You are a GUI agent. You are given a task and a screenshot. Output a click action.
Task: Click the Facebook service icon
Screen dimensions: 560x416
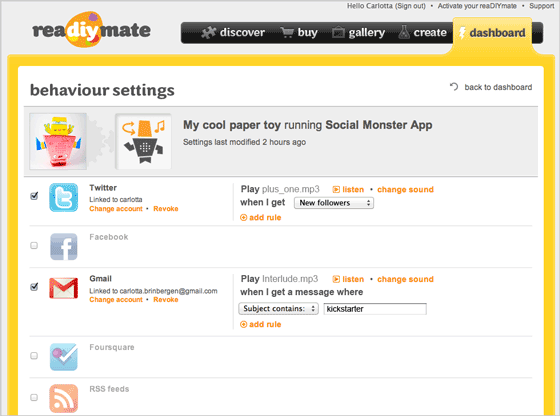pos(64,247)
